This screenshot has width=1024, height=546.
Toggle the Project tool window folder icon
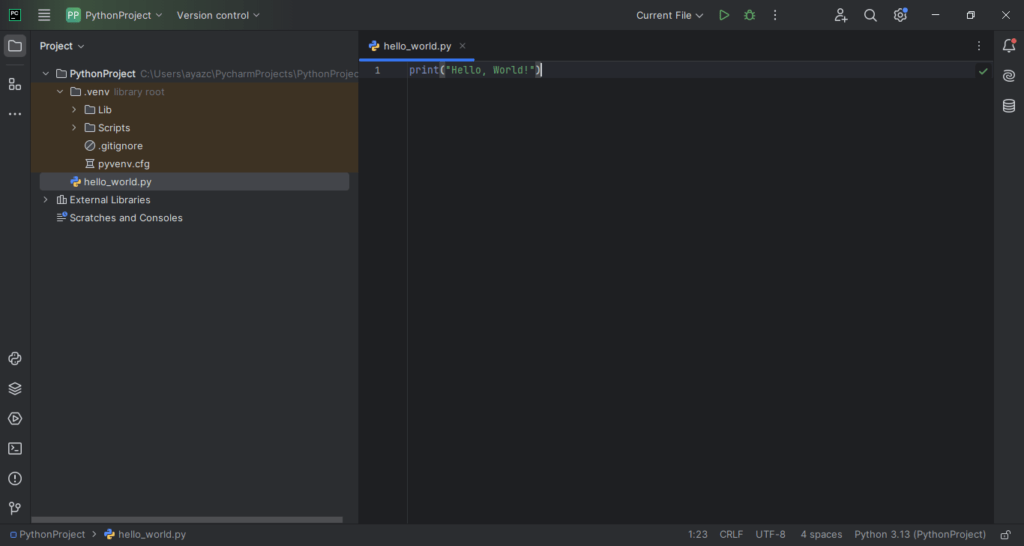pyautogui.click(x=15, y=46)
